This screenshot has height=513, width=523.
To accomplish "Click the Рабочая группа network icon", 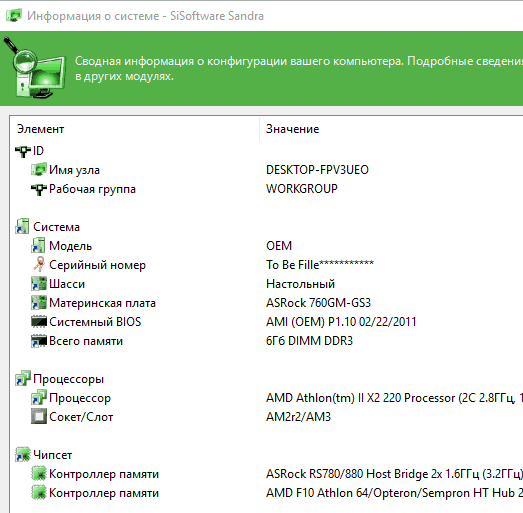I will (x=39, y=189).
